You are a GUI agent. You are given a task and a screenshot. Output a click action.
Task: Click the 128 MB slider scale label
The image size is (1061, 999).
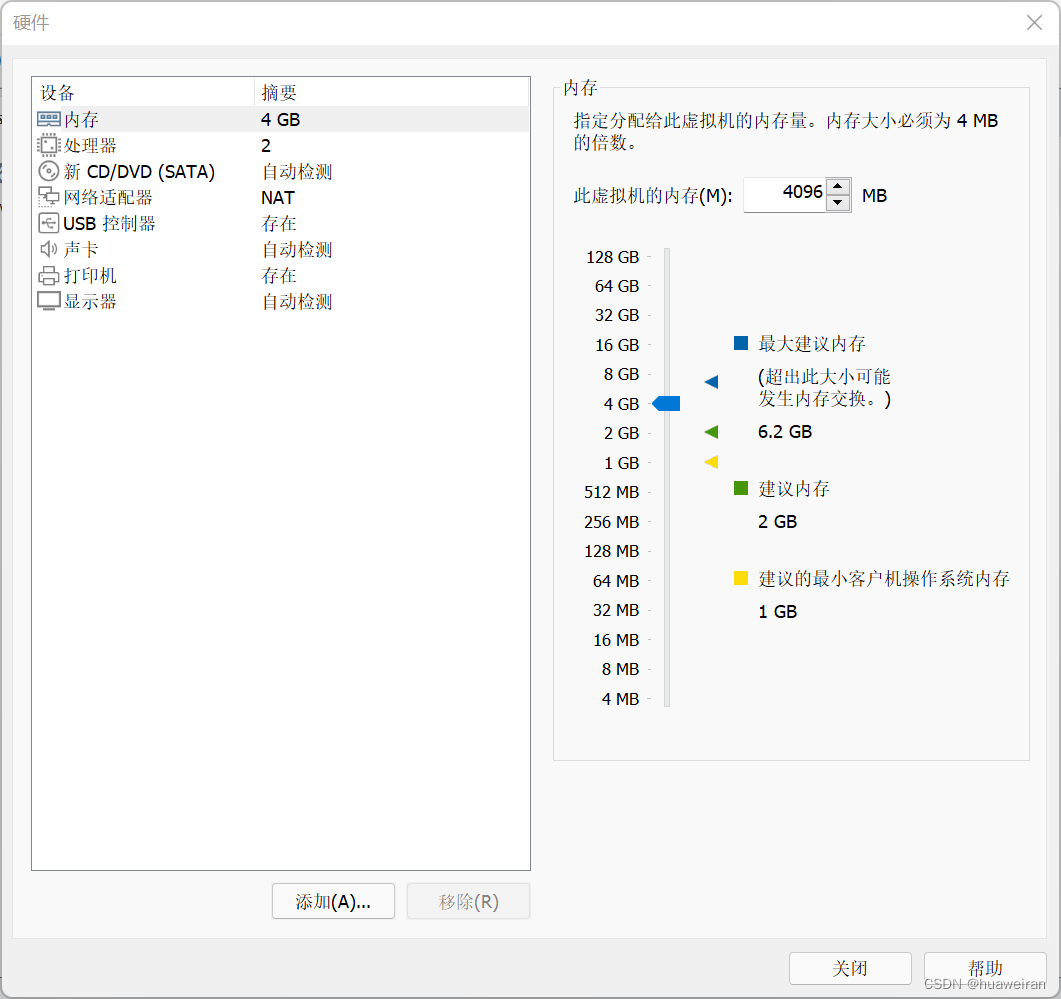tap(612, 552)
